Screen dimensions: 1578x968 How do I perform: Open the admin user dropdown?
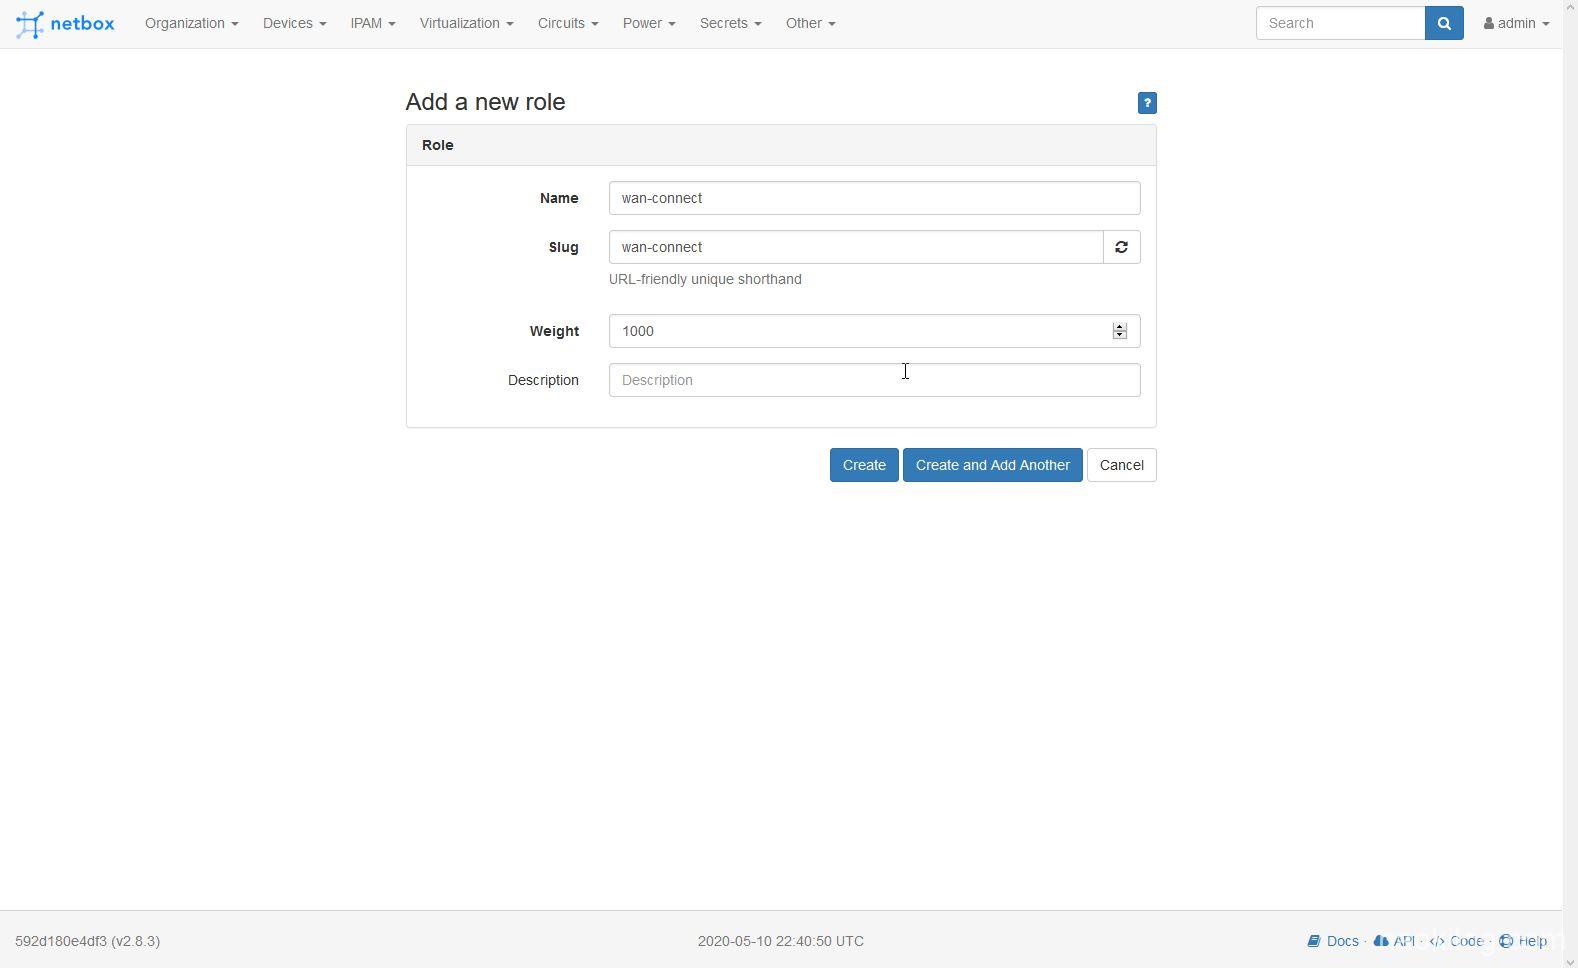(1516, 23)
